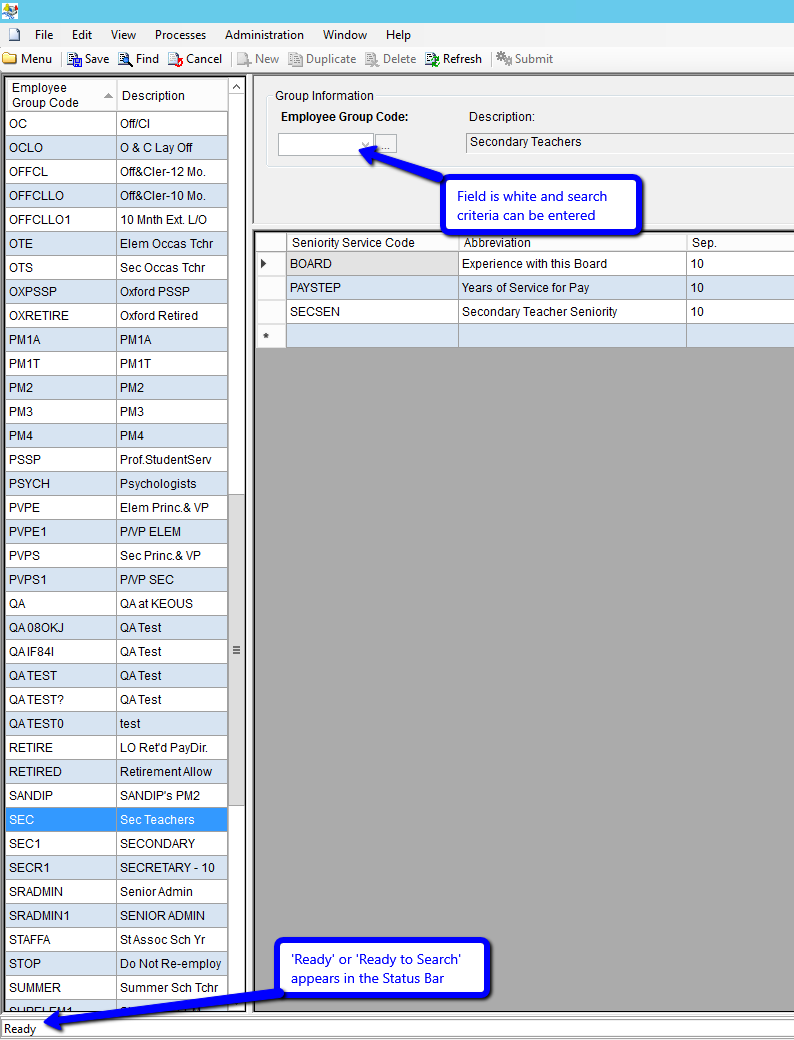The width and height of the screenshot is (794, 1040).
Task: Open the Employee Group Code dropdown arrow
Action: coord(365,144)
